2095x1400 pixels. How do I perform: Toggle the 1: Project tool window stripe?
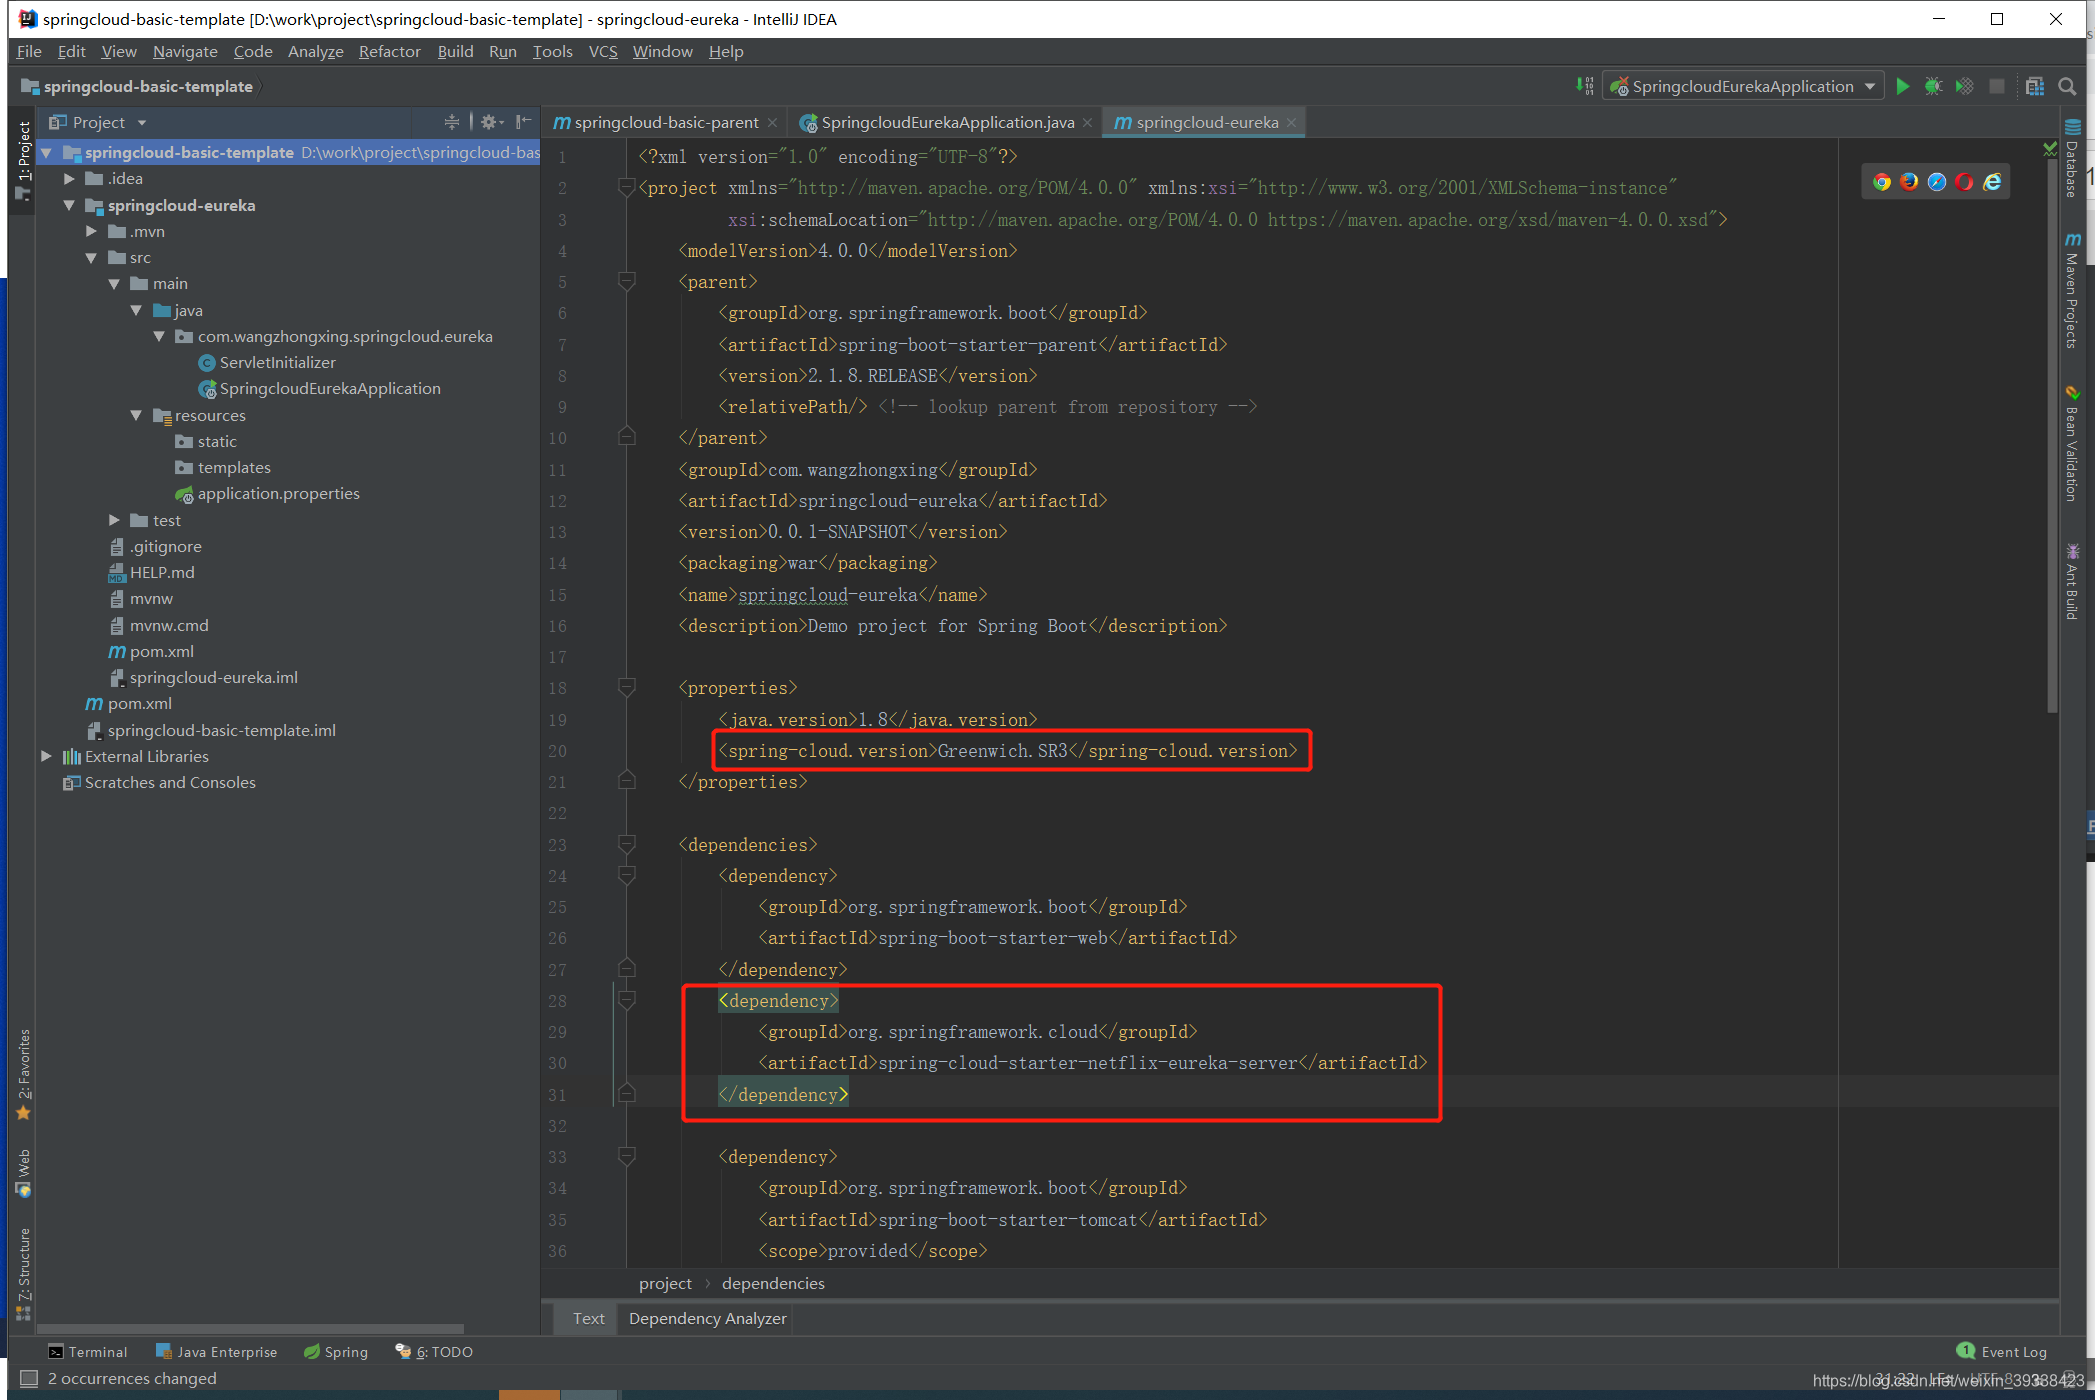point(24,160)
